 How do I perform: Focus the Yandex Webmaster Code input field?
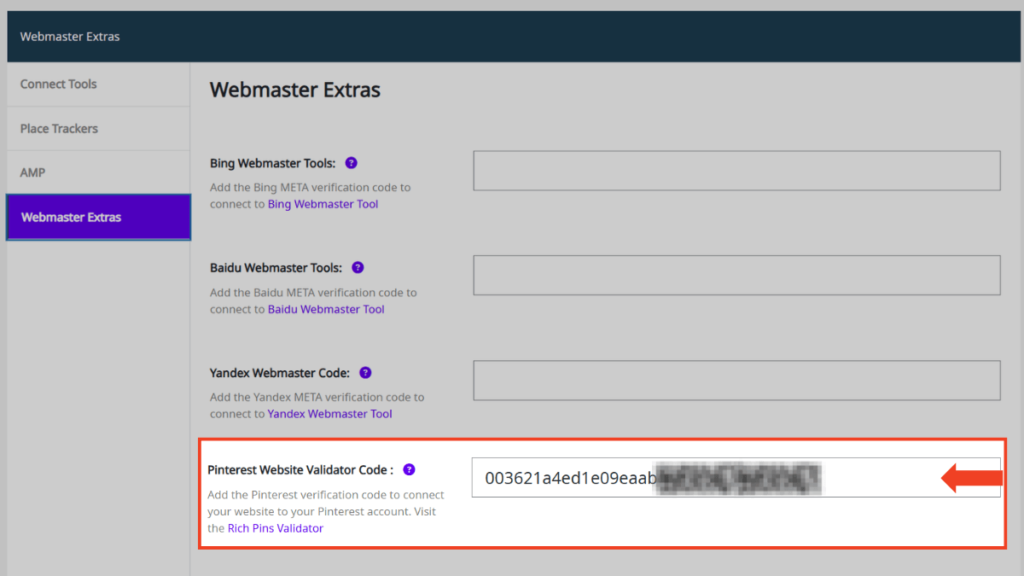pyautogui.click(x=737, y=380)
